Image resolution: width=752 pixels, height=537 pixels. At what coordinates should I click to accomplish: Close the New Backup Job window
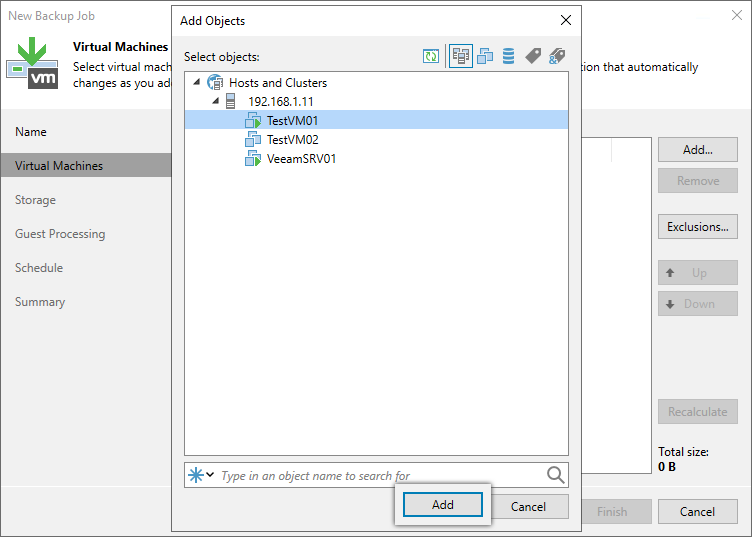point(737,15)
